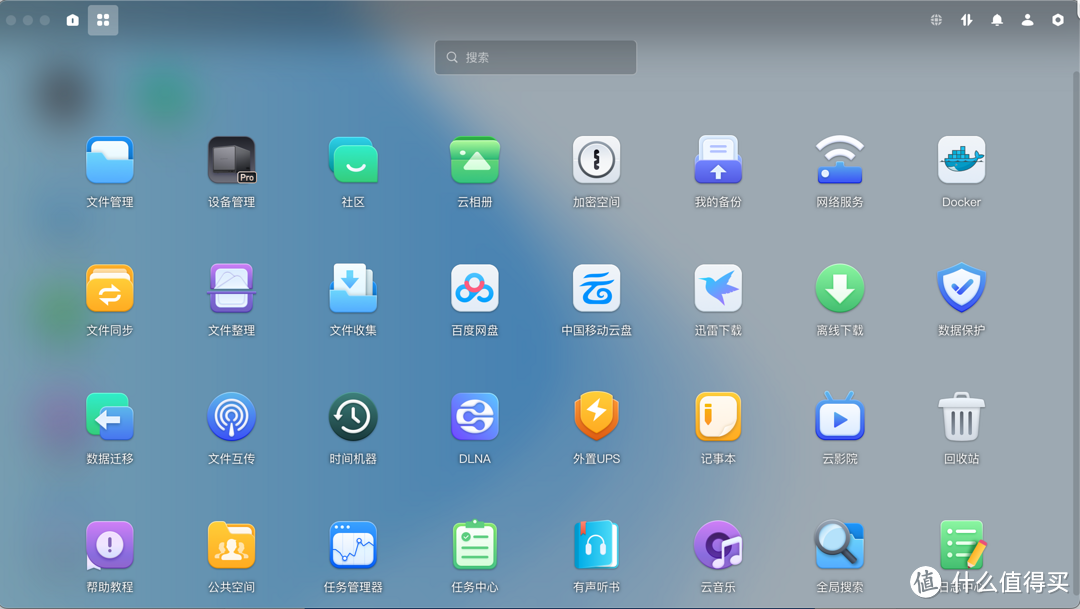Go to the home desktop view
1080x609 pixels.
pos(72,20)
